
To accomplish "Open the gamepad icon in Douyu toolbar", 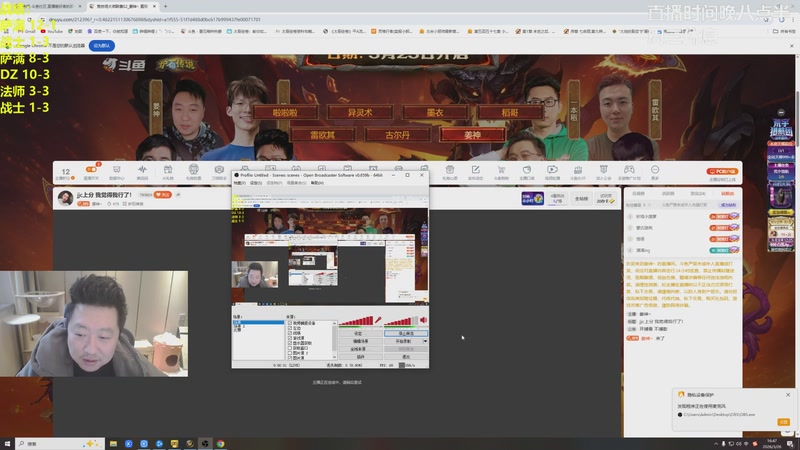I will (x=629, y=170).
